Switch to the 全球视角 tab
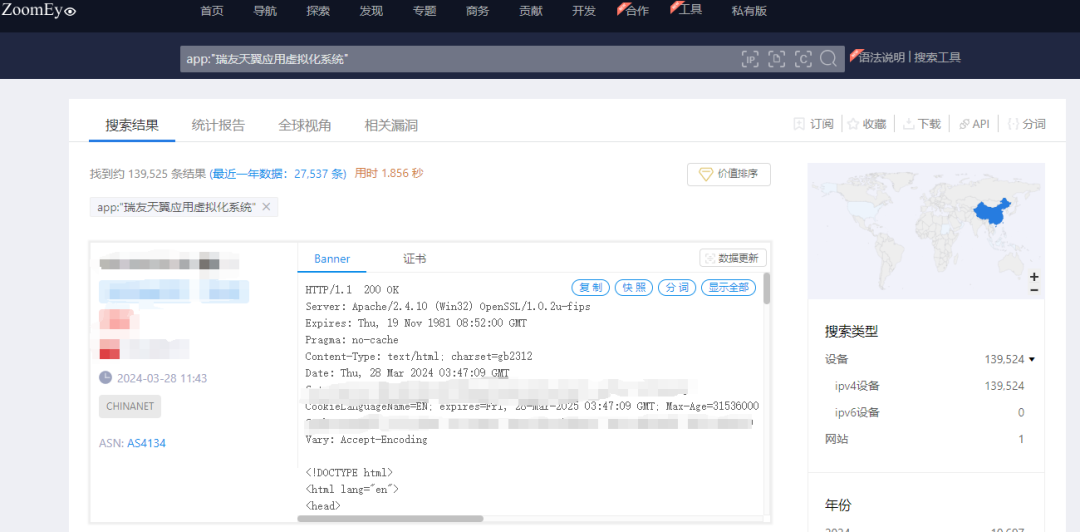The width and height of the screenshot is (1080, 532). coord(304,125)
